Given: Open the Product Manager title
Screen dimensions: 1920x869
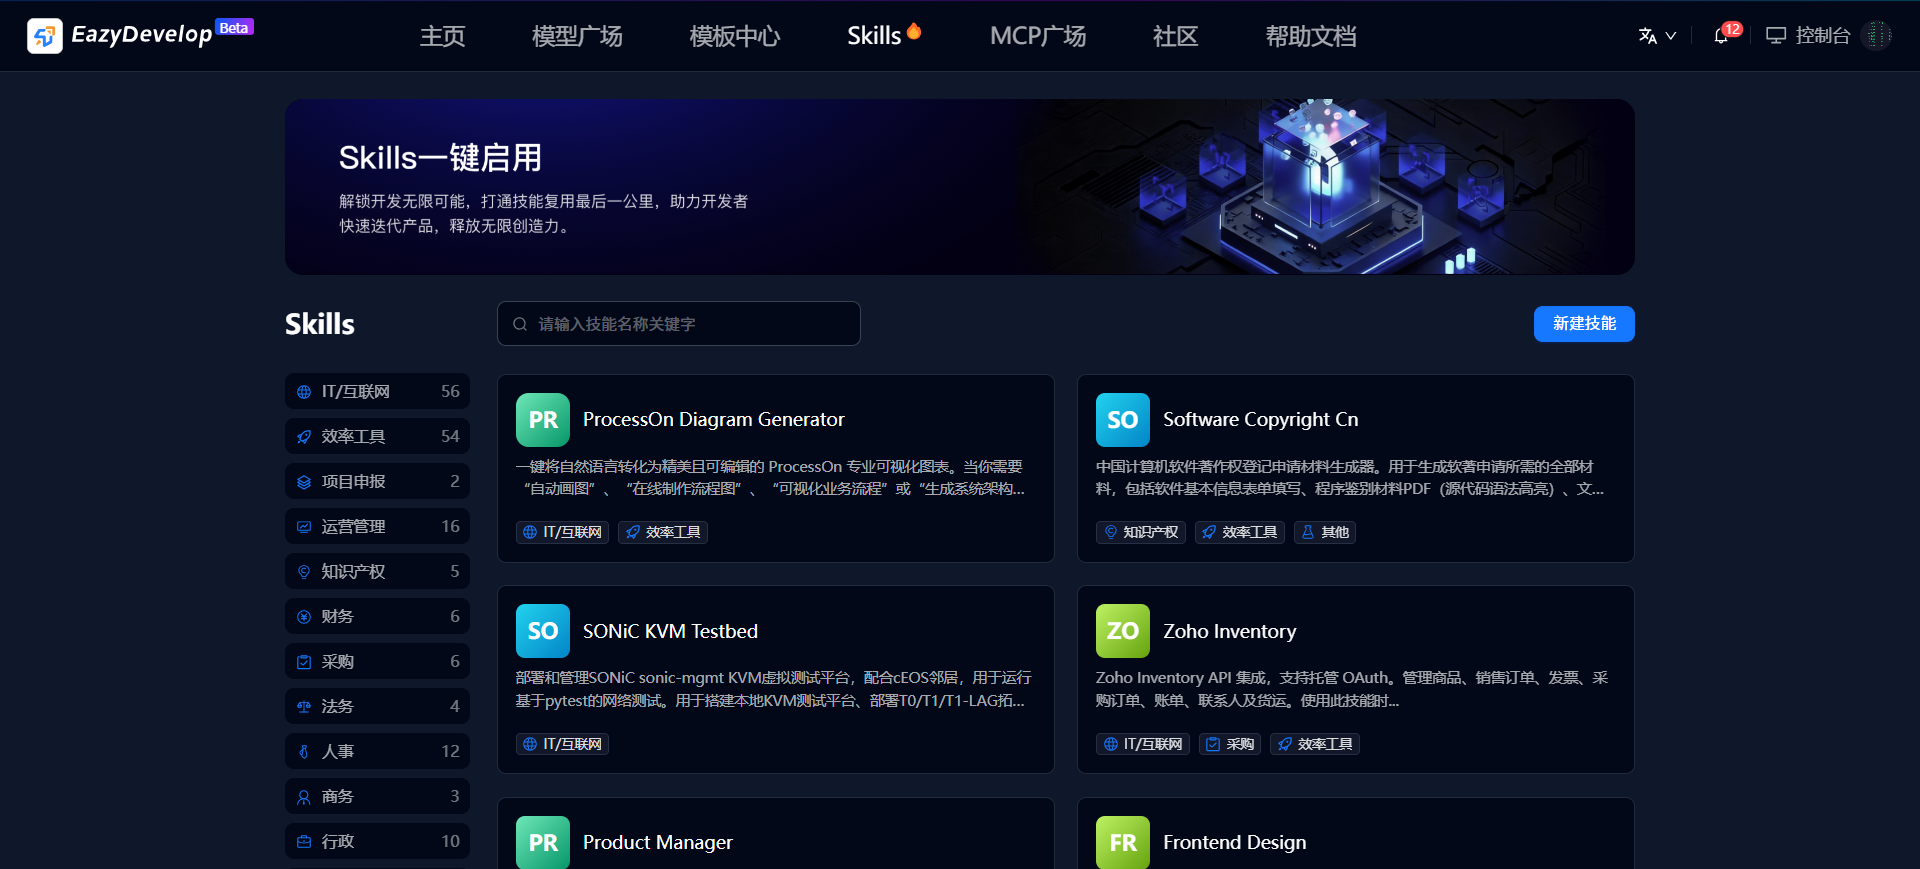Looking at the screenshot, I should [658, 843].
